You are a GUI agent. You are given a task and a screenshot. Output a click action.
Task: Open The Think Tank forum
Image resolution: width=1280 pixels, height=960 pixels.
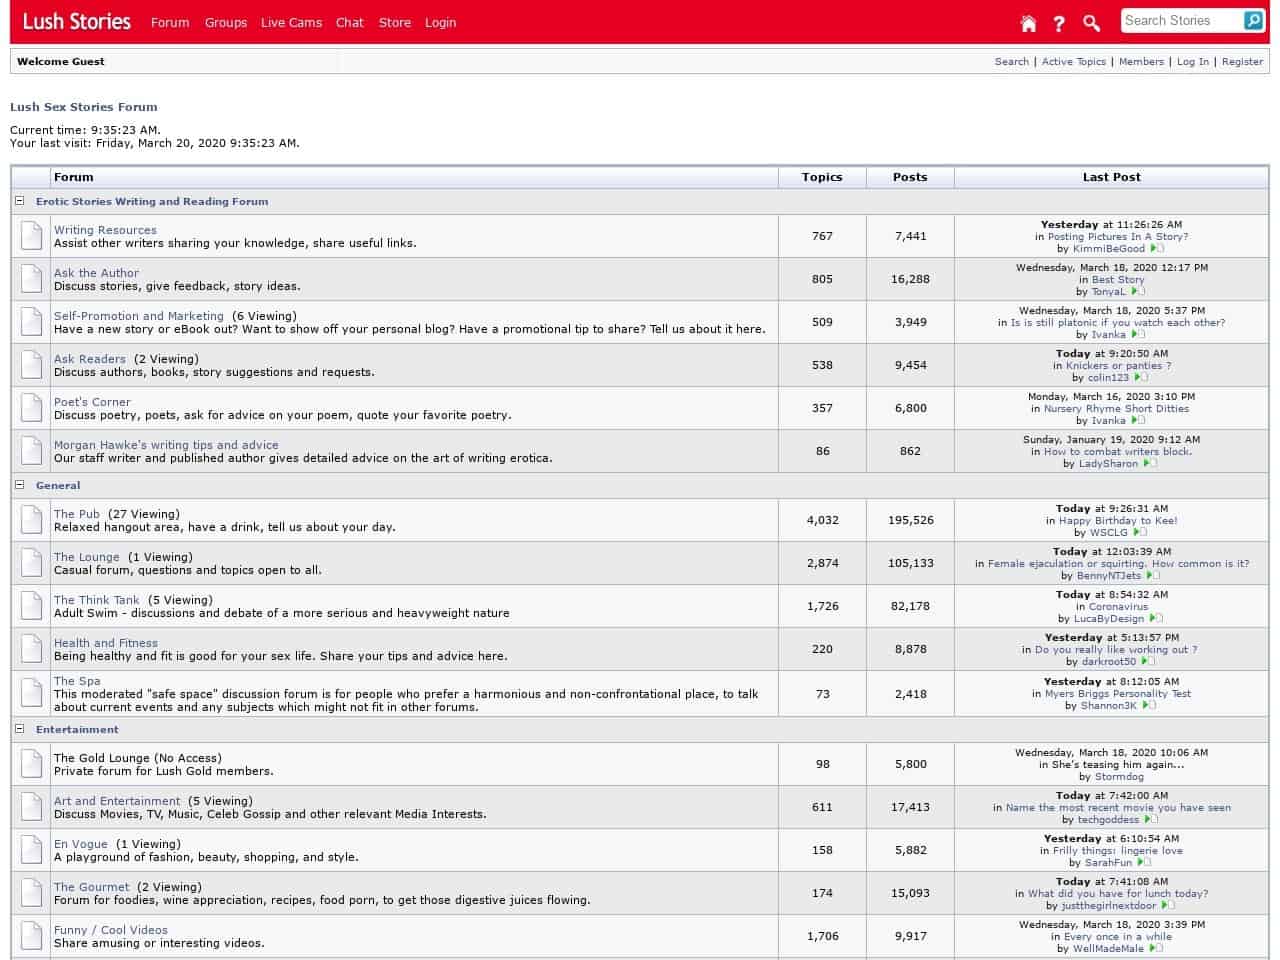(x=97, y=600)
